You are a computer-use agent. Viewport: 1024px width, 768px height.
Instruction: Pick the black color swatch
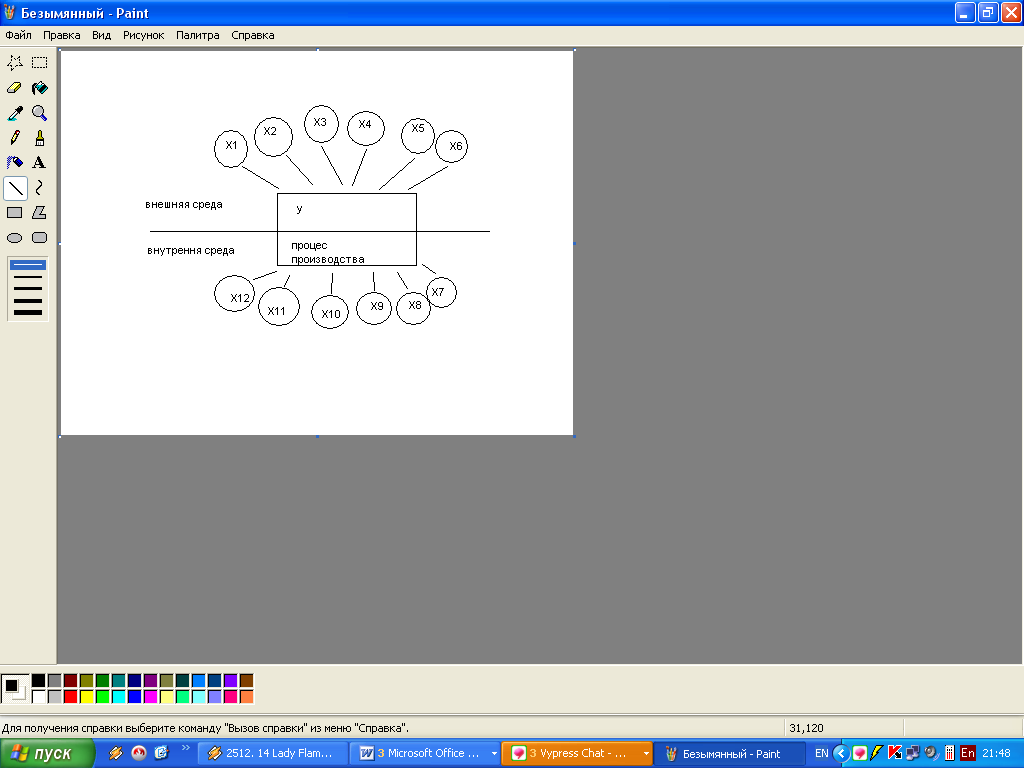pyautogui.click(x=39, y=681)
